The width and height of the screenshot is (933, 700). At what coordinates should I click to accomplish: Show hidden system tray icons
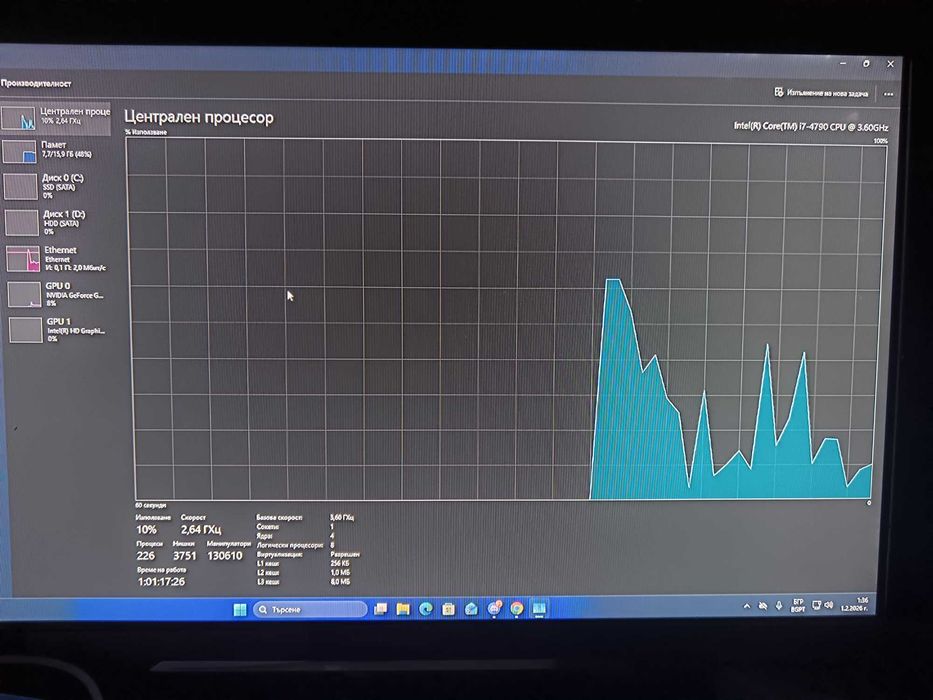tap(747, 606)
